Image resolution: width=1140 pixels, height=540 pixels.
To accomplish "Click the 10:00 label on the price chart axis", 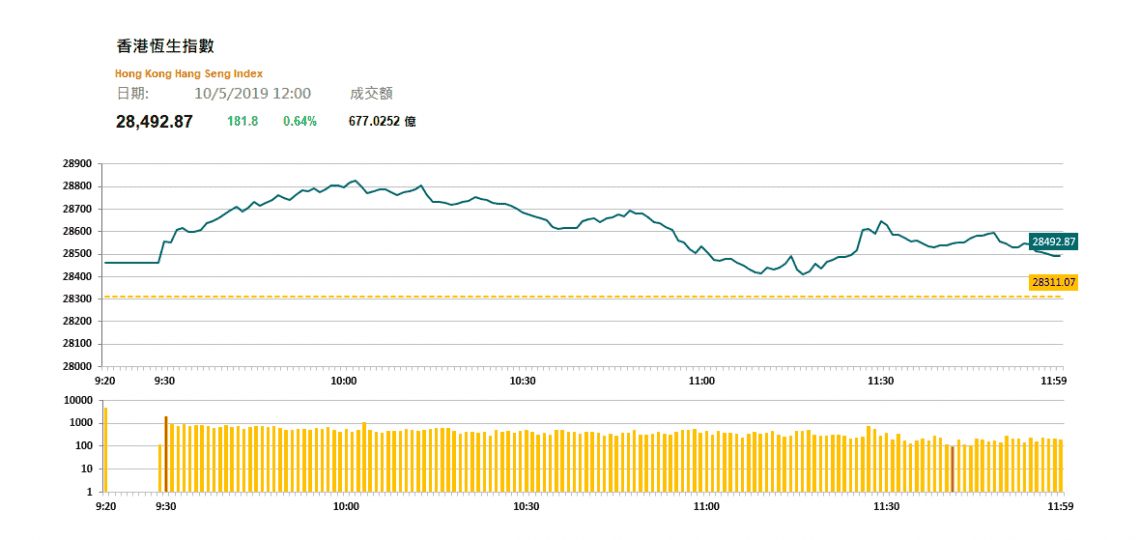I will (x=344, y=381).
